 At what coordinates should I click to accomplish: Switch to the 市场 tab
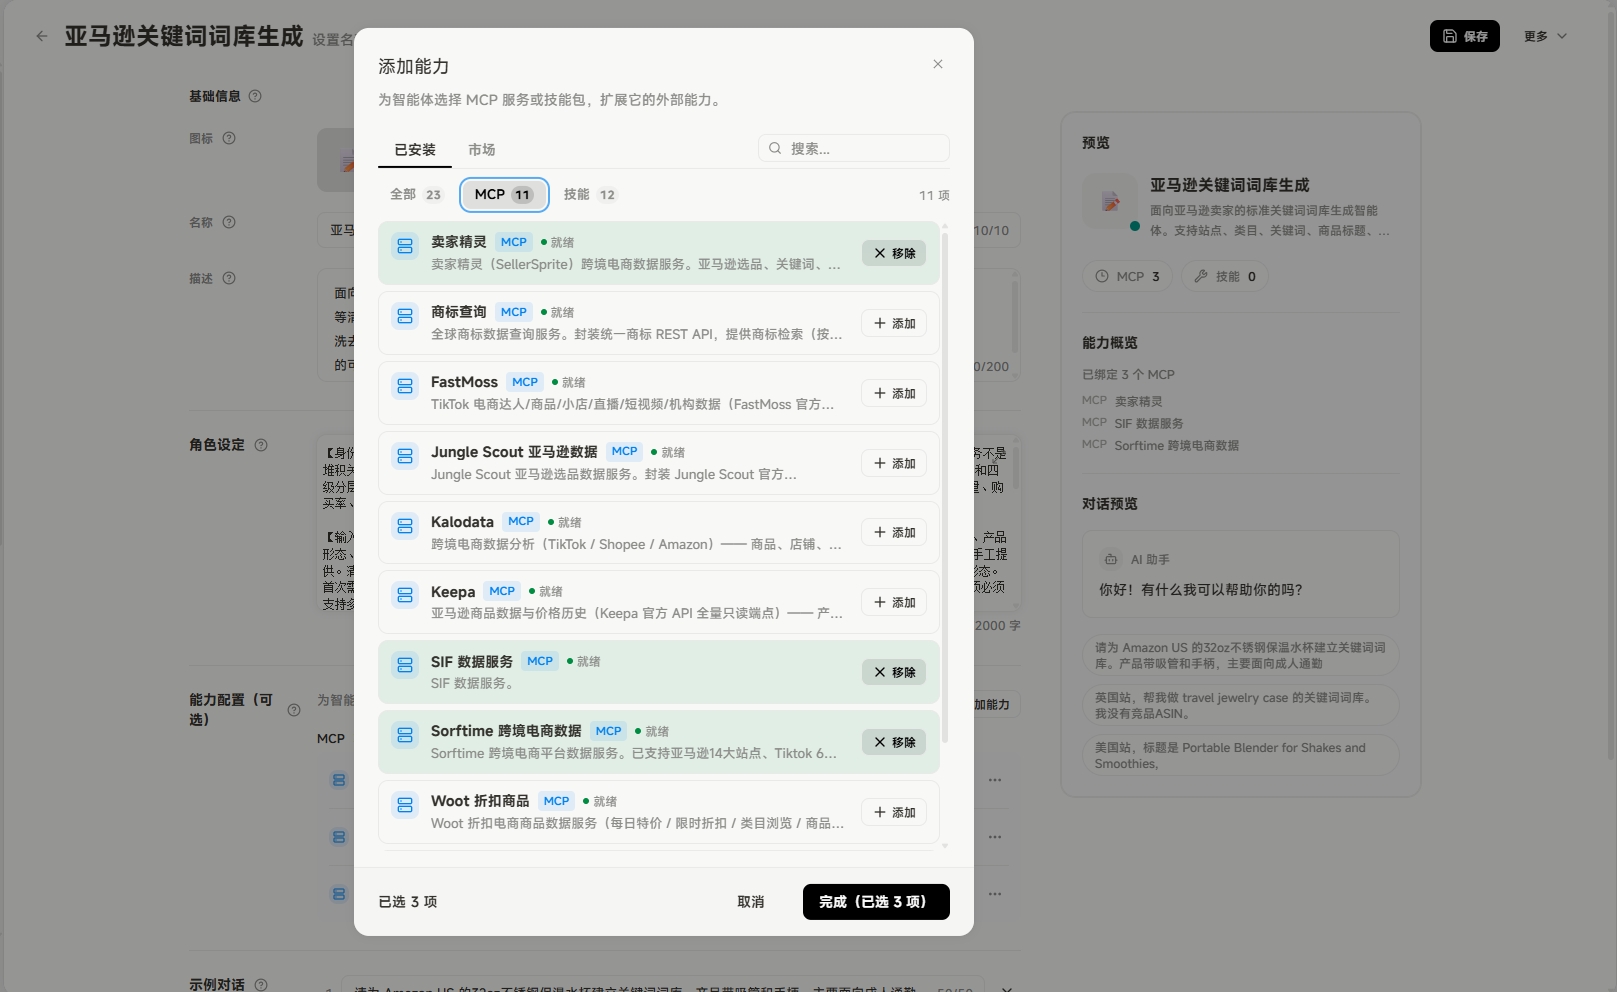[482, 150]
